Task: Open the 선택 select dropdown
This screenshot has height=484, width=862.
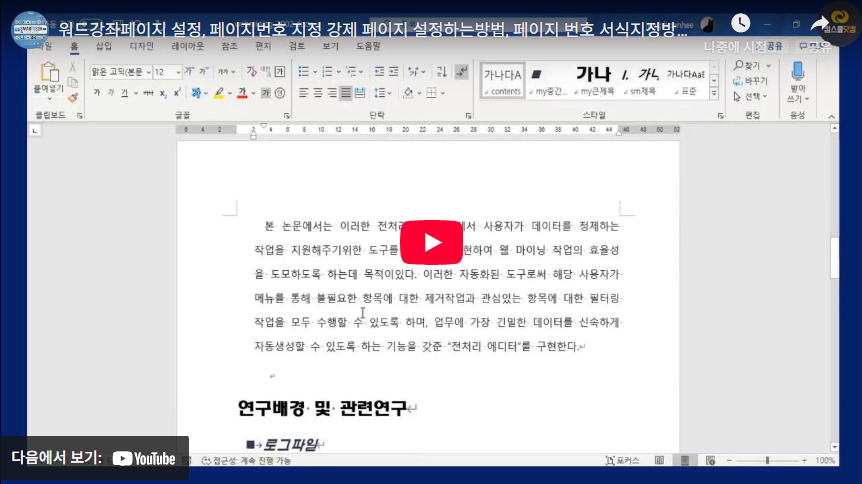Action: click(750, 96)
